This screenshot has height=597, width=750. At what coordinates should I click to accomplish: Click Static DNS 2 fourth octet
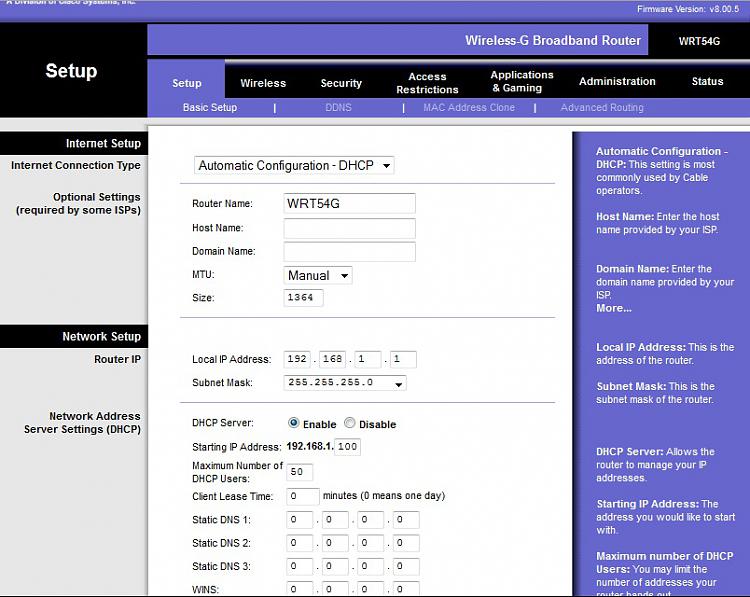click(x=406, y=543)
